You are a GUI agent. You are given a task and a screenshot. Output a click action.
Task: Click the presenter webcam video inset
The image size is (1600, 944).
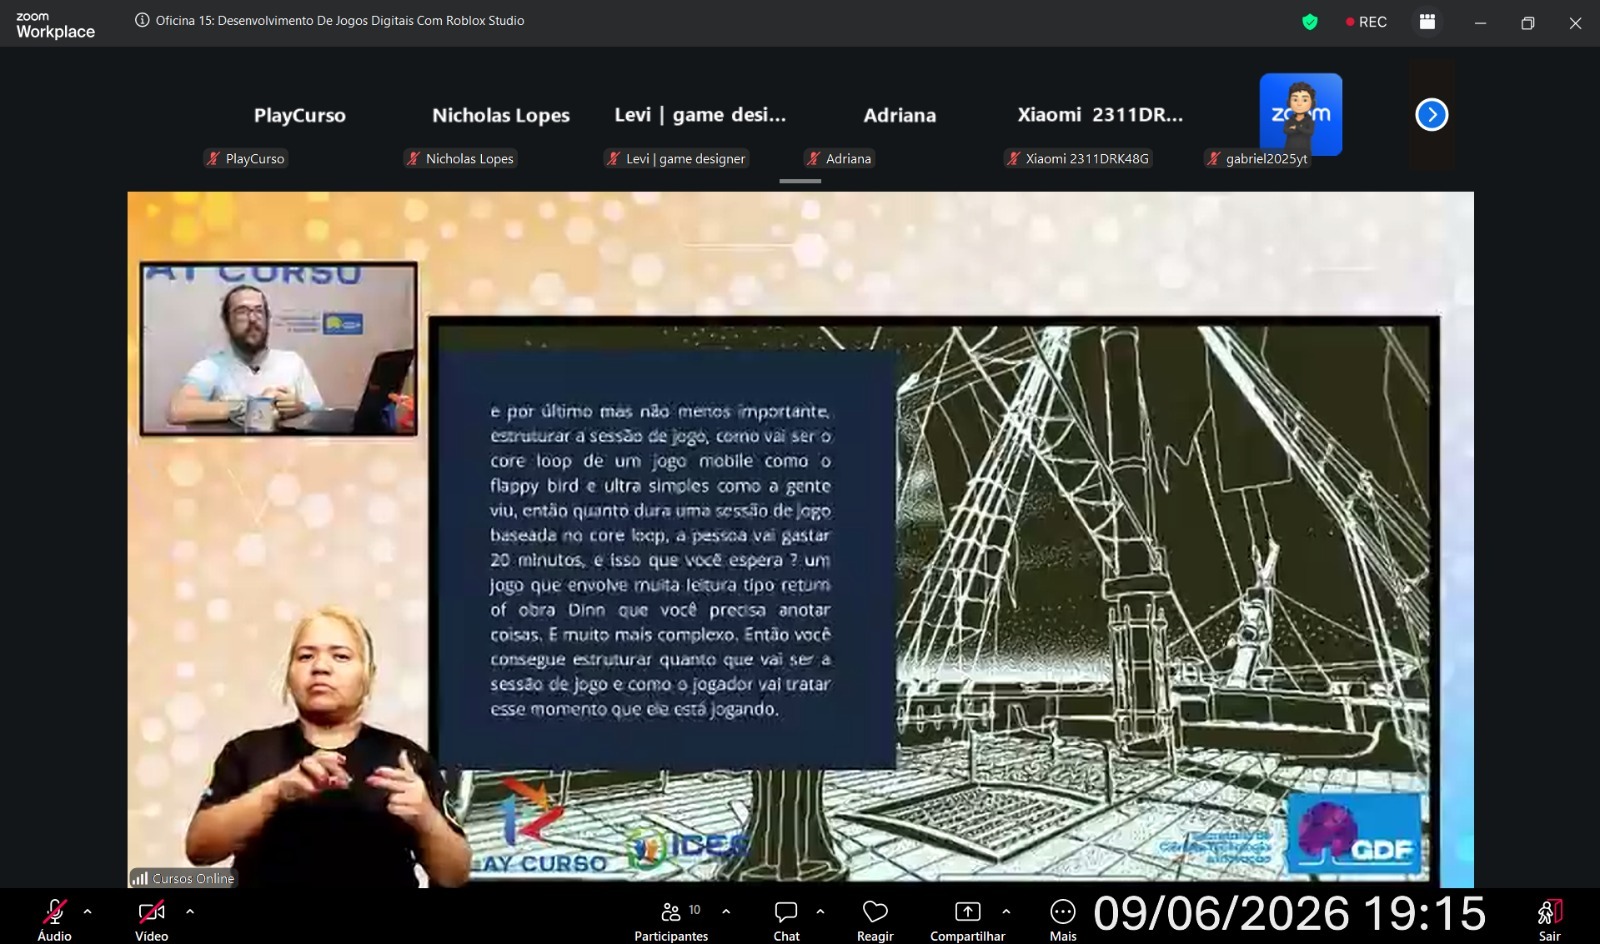[x=278, y=349]
